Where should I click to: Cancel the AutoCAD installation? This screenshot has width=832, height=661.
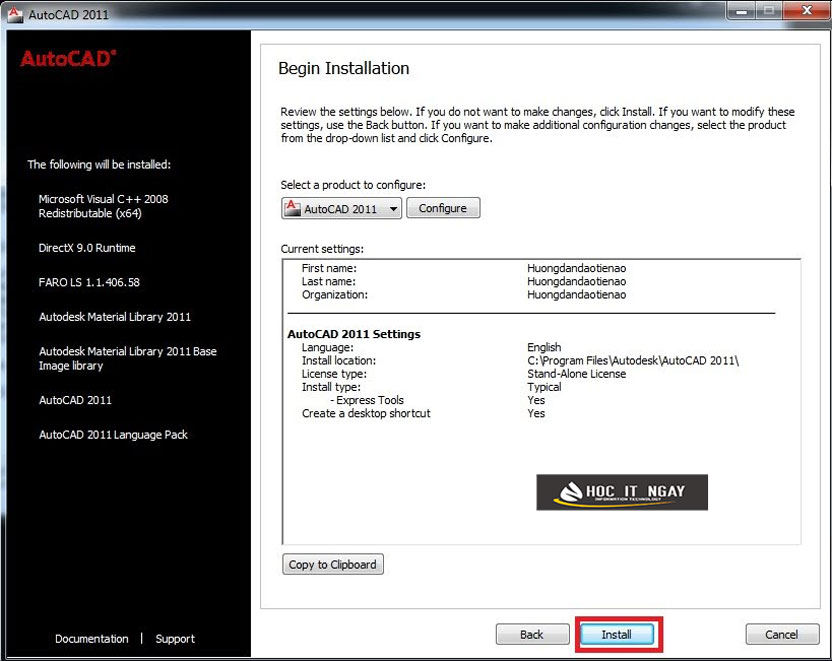pyautogui.click(x=782, y=634)
